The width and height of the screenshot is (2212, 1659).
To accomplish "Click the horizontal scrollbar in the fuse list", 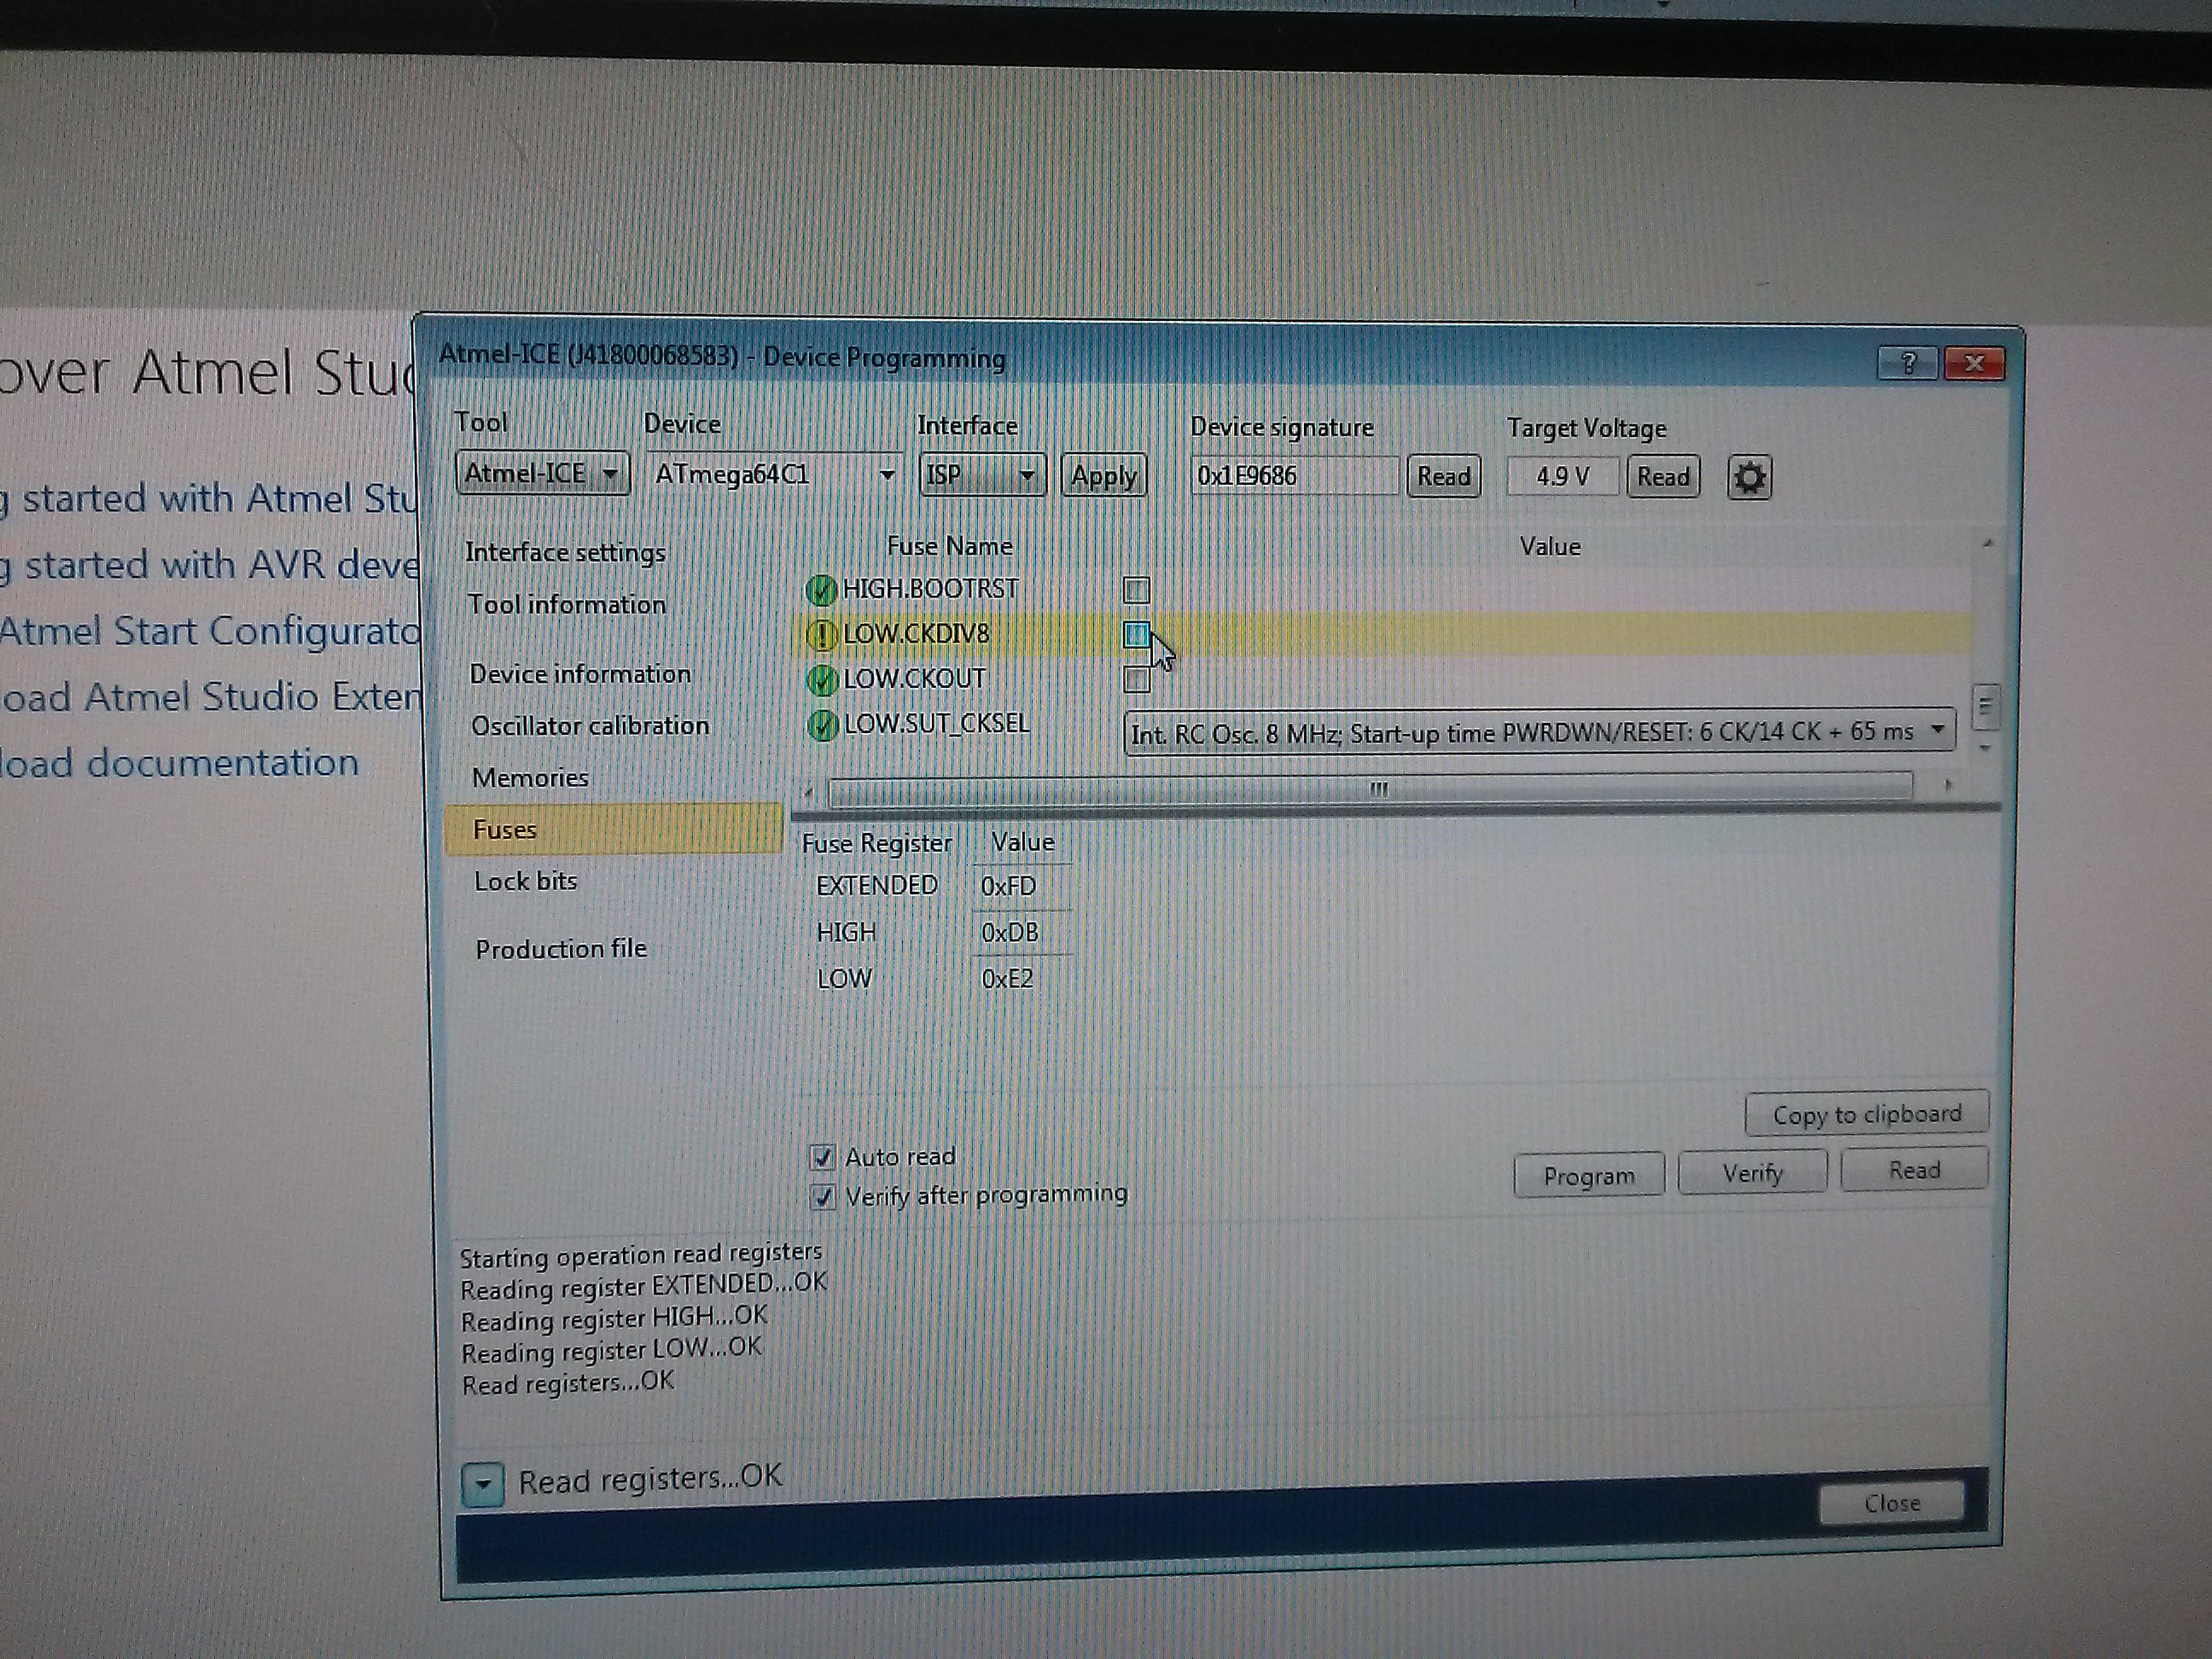I will (1371, 789).
